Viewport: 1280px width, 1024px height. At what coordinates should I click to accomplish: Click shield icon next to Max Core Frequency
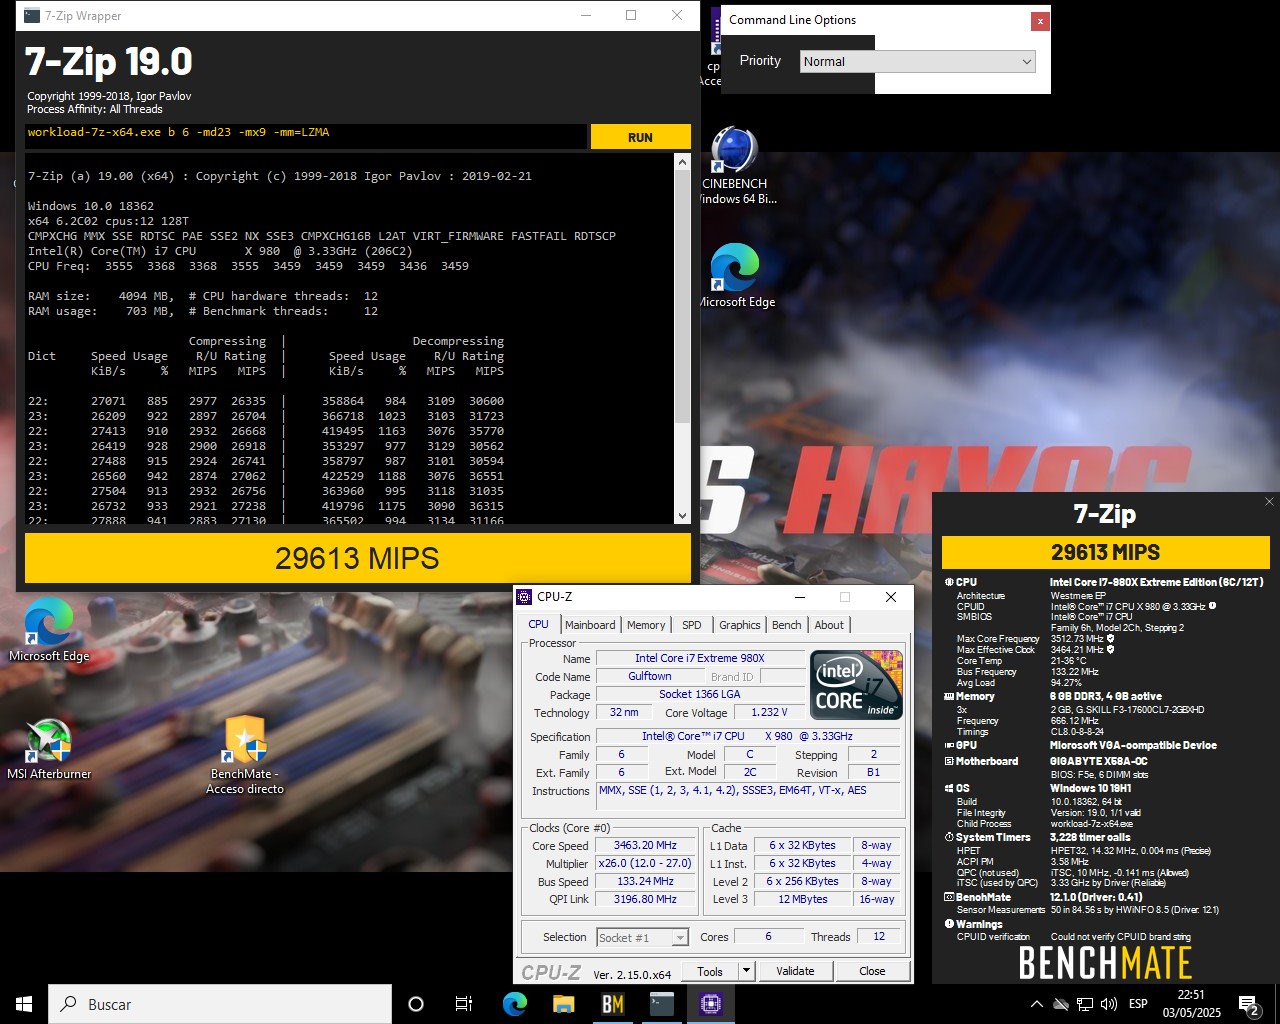coord(1111,638)
